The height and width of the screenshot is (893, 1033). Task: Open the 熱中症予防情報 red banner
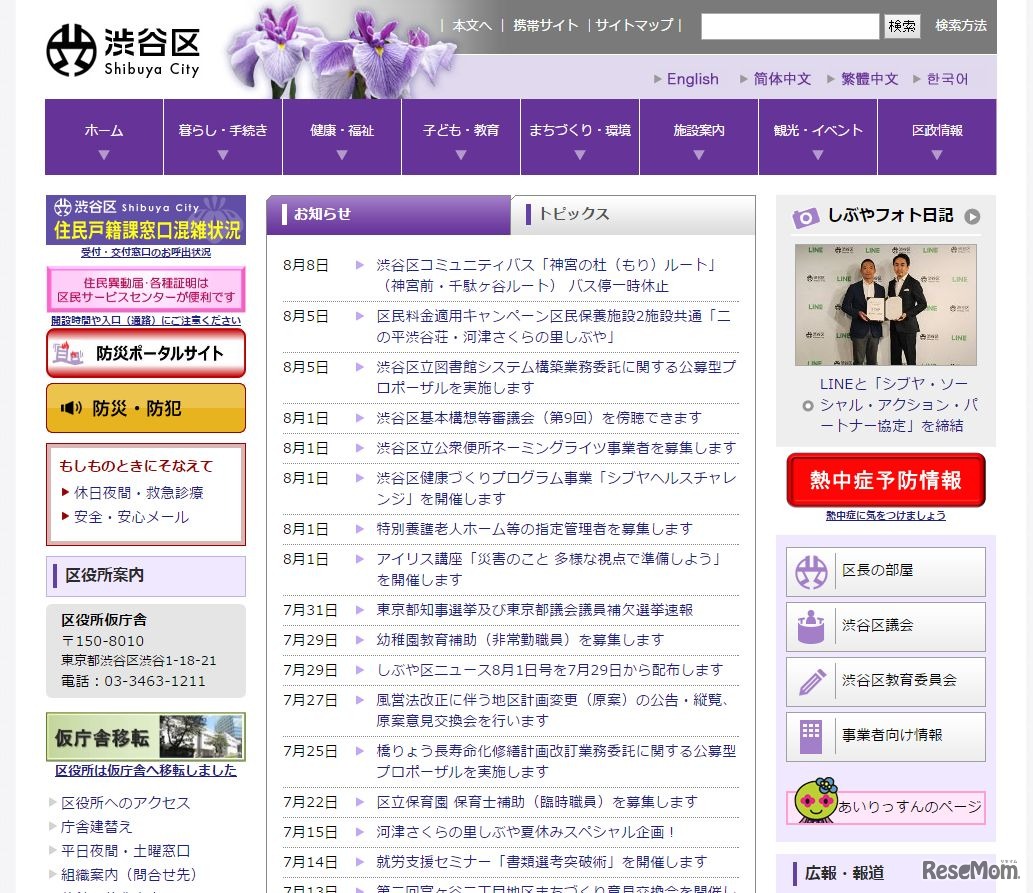tap(886, 480)
